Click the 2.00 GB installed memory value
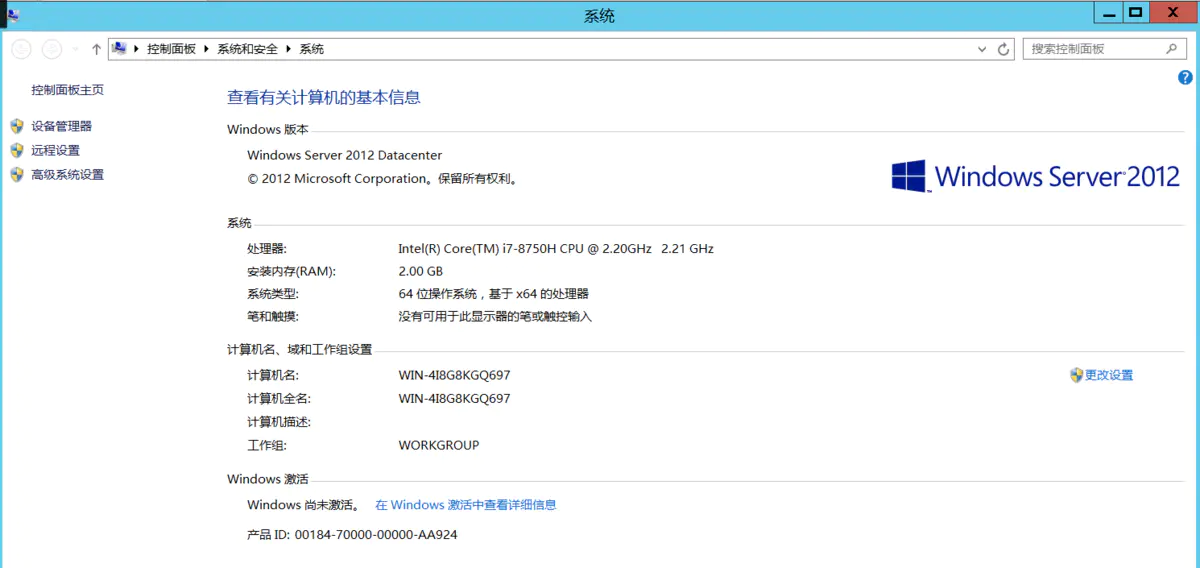 (420, 271)
